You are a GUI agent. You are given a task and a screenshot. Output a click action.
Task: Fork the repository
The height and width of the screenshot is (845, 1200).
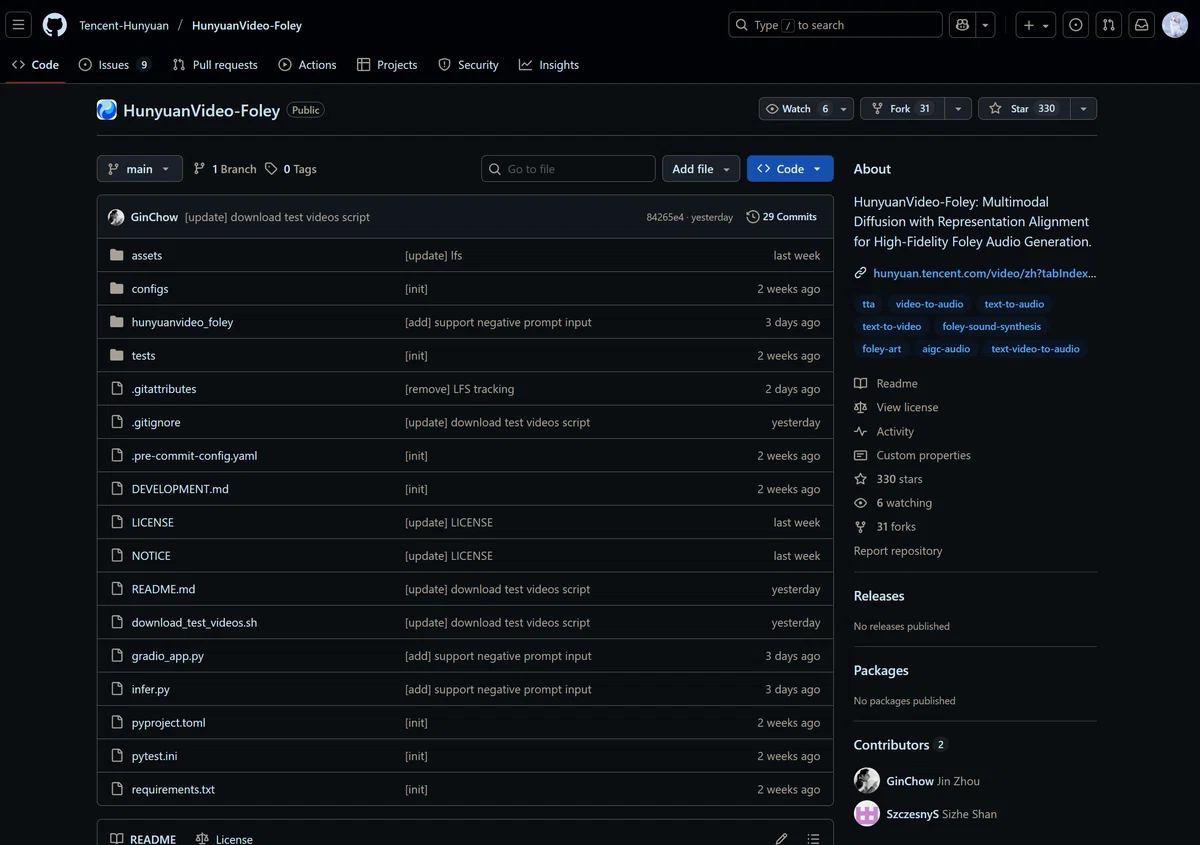pyautogui.click(x=901, y=109)
